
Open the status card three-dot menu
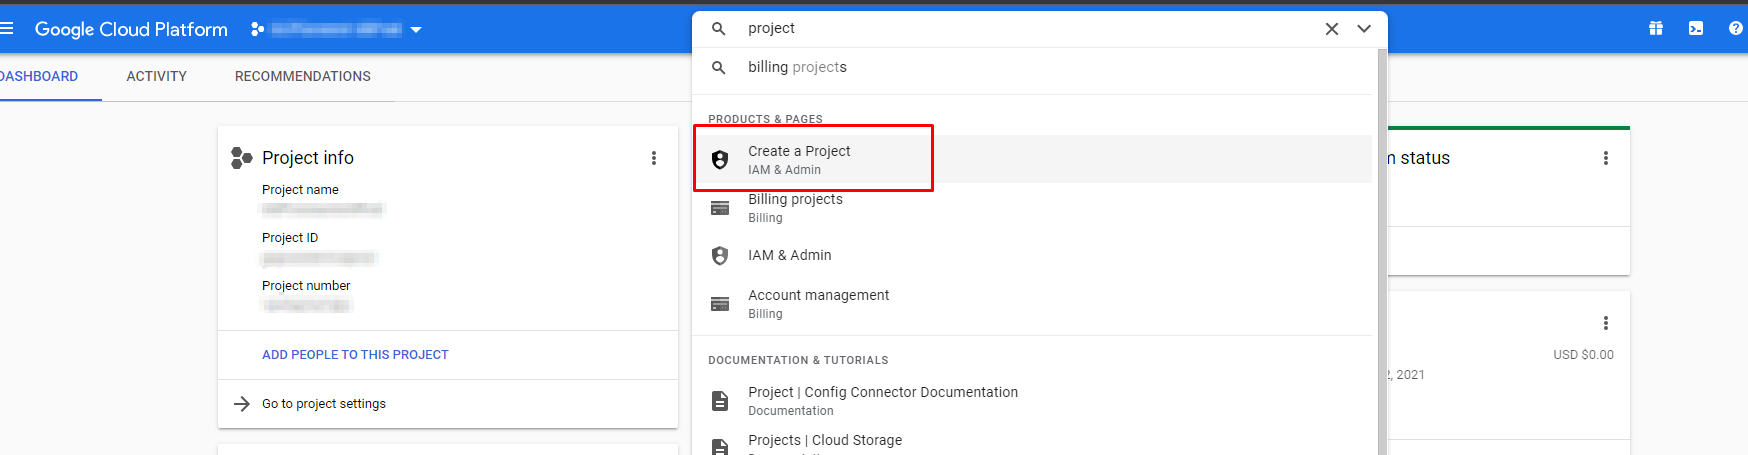tap(1606, 158)
